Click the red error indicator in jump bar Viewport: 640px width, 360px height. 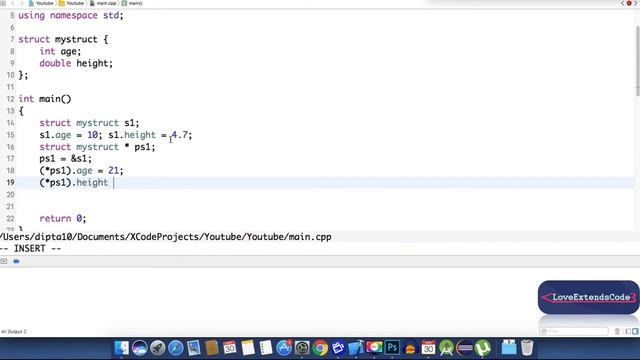(x=629, y=3)
